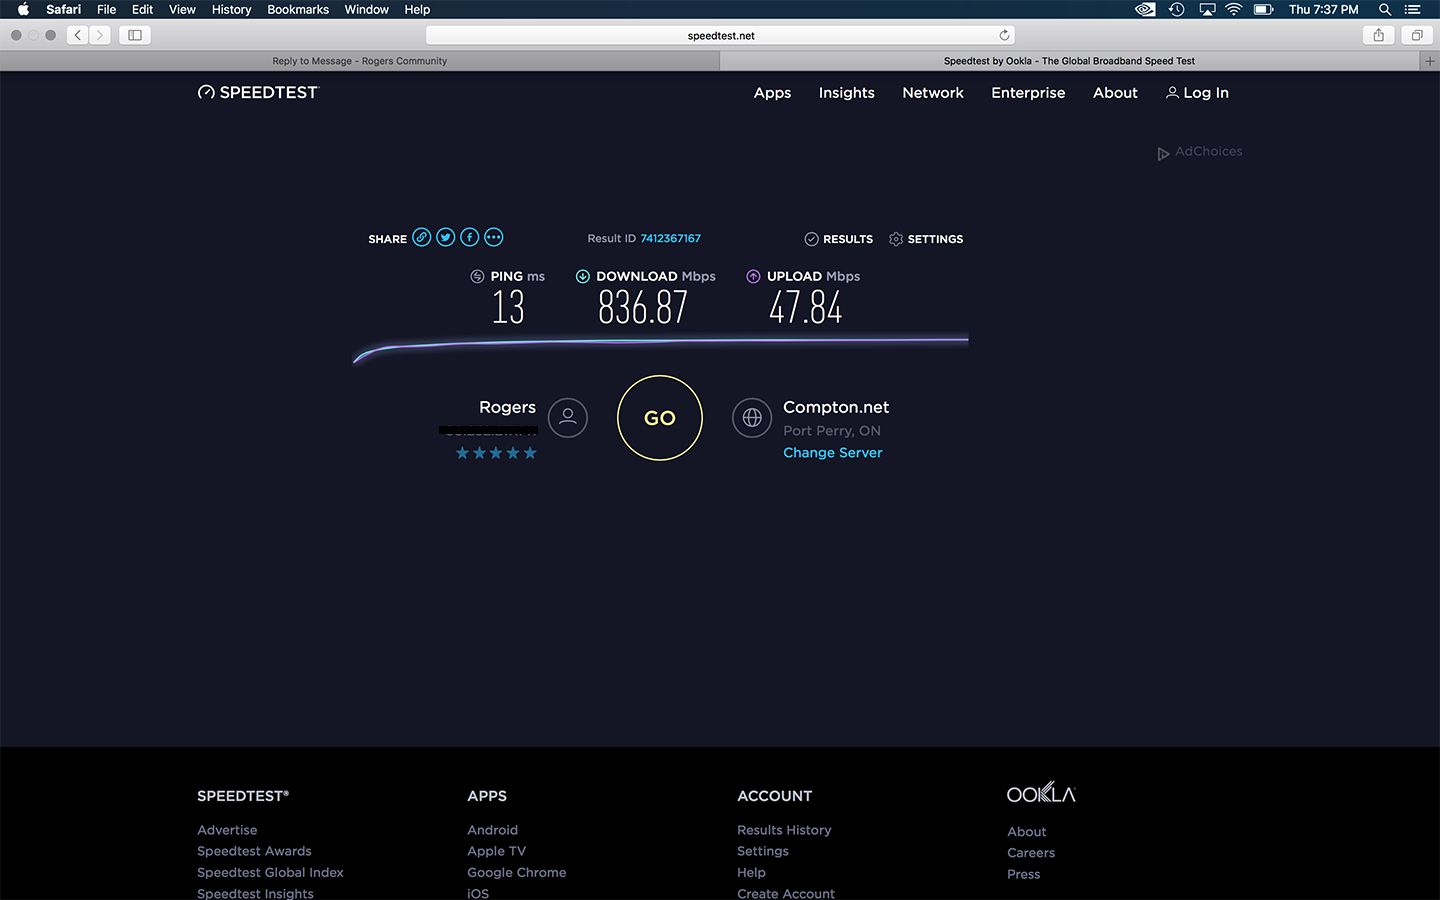Viewport: 1440px width, 900px height.
Task: Copy the result link via share link icon
Action: click(x=422, y=237)
